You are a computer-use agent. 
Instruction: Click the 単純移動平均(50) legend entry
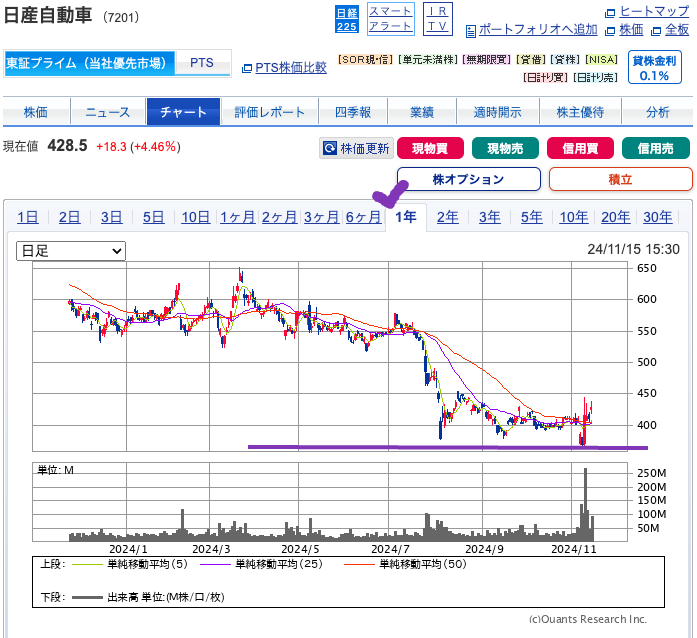[x=405, y=564]
